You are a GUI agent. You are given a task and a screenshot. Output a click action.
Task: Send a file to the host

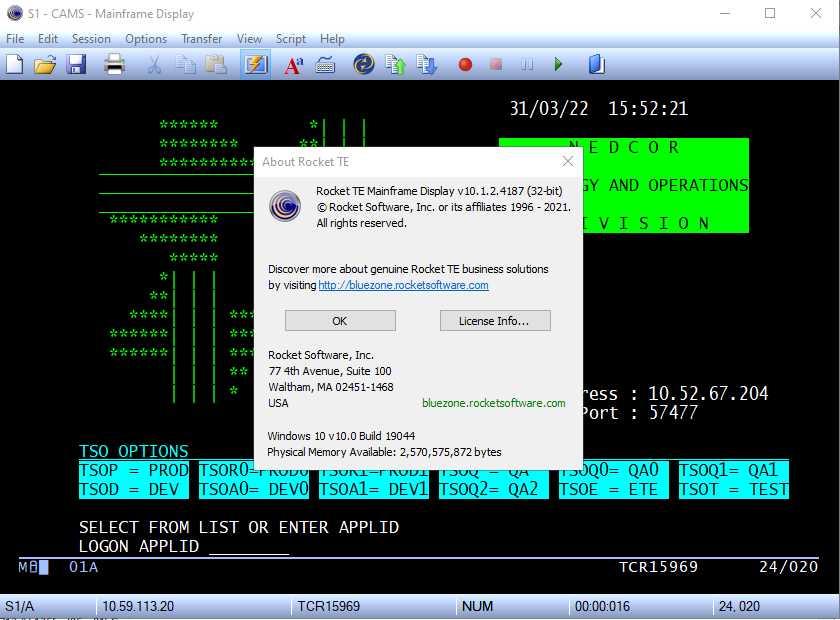[394, 64]
